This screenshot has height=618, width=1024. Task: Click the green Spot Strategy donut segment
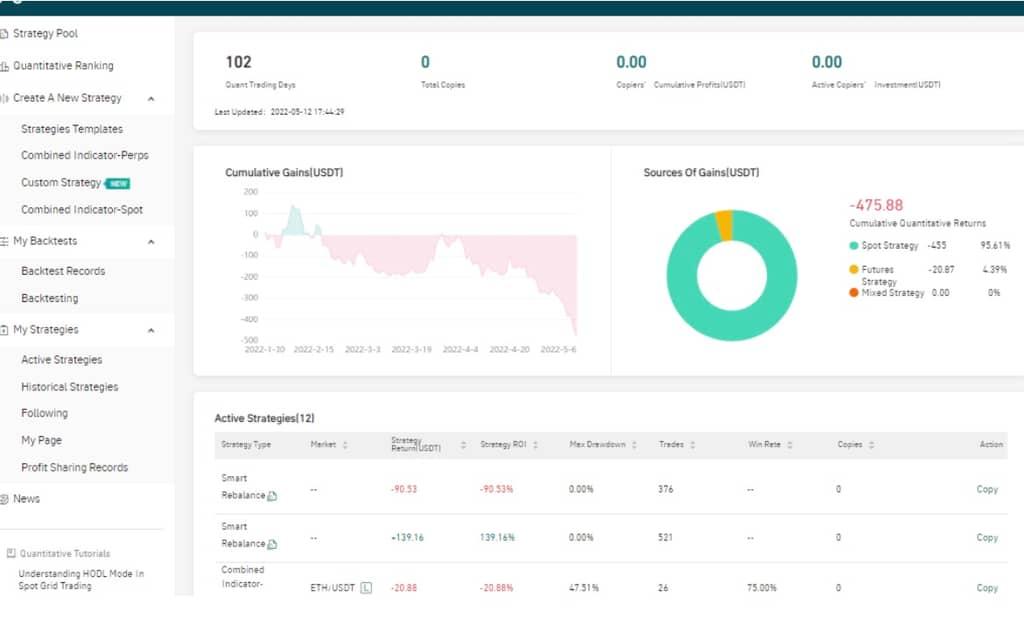click(731, 325)
